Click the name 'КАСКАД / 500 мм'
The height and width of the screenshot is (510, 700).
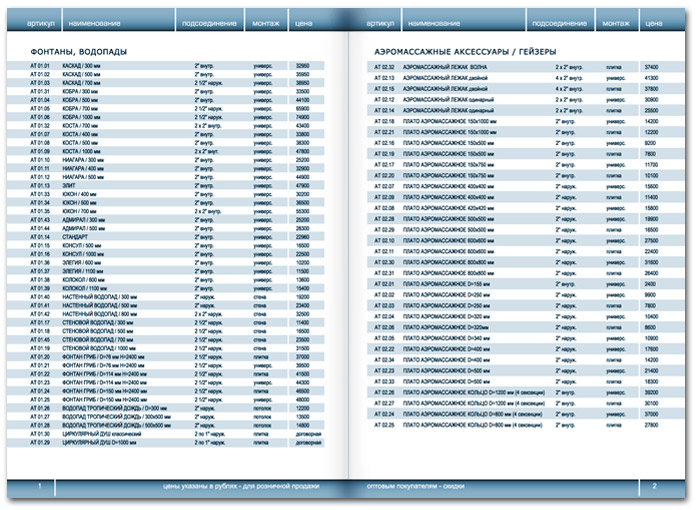coord(81,74)
